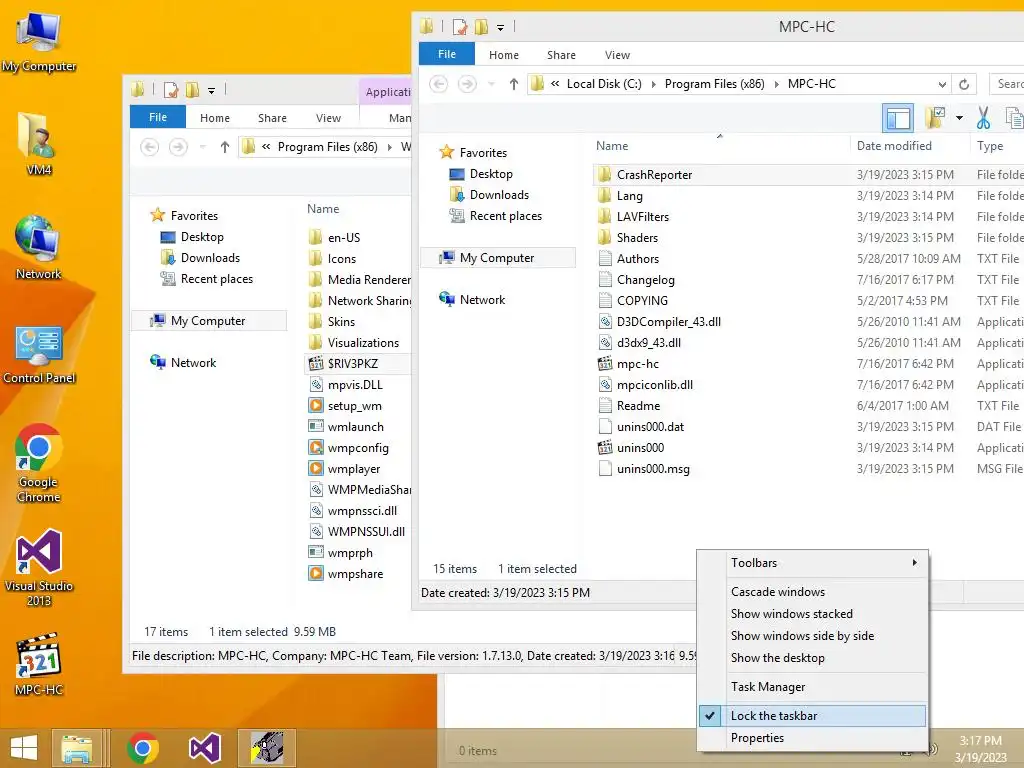The image size is (1024, 768).
Task: Open the recent locations dropdown in MPC-HC window
Action: point(491,84)
